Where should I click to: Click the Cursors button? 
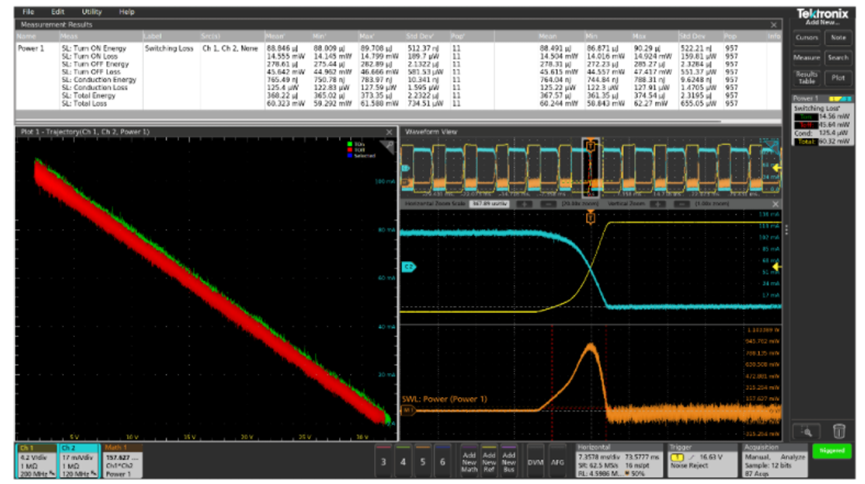[806, 37]
